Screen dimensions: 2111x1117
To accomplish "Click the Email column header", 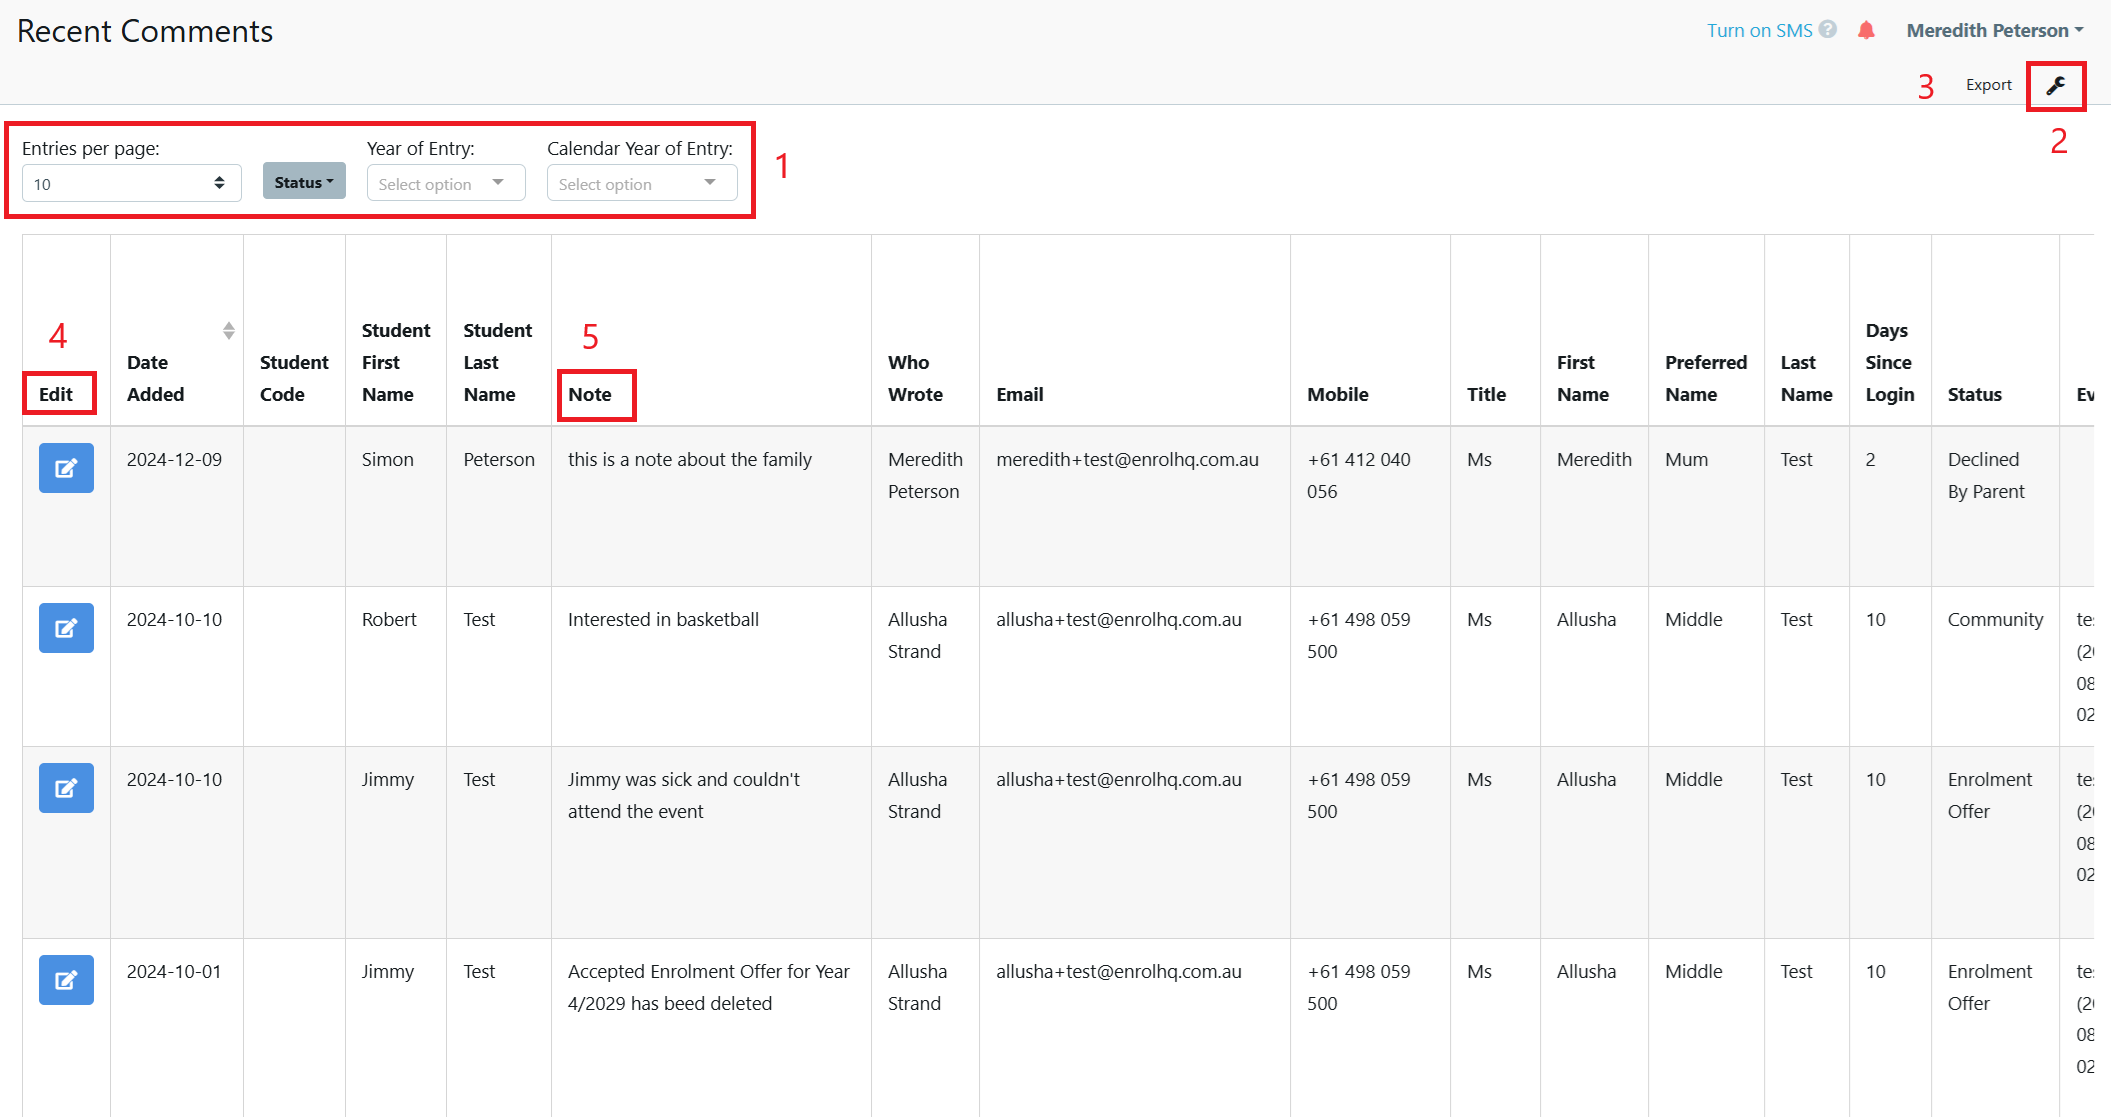I will pos(1019,394).
